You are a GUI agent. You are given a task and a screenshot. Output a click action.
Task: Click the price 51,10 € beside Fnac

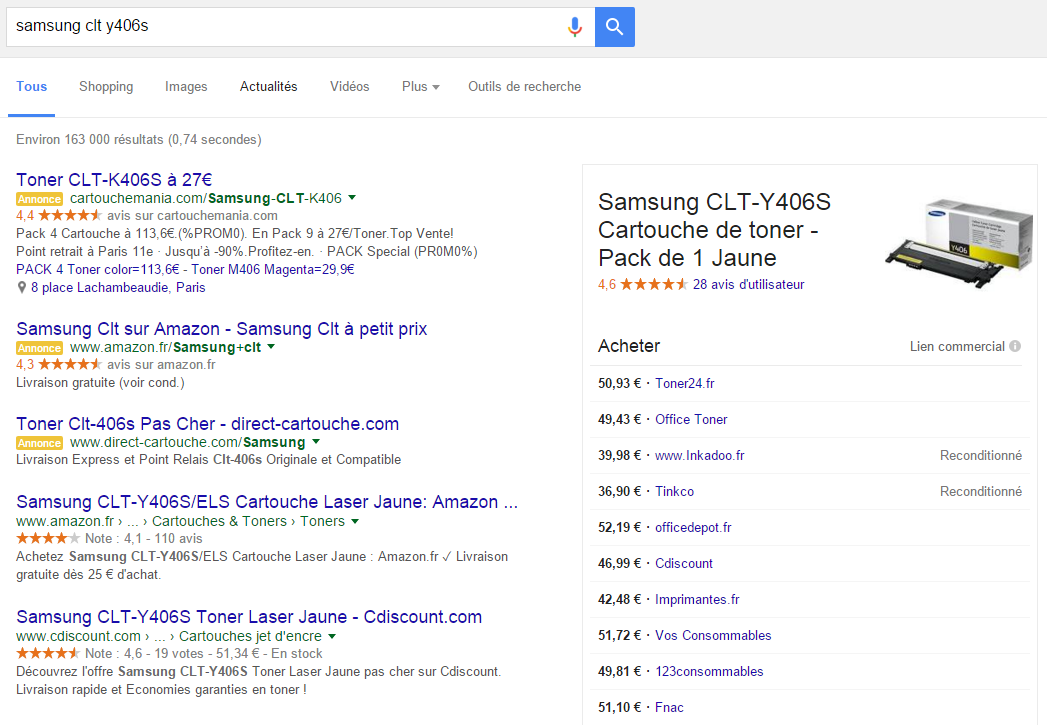pos(619,708)
